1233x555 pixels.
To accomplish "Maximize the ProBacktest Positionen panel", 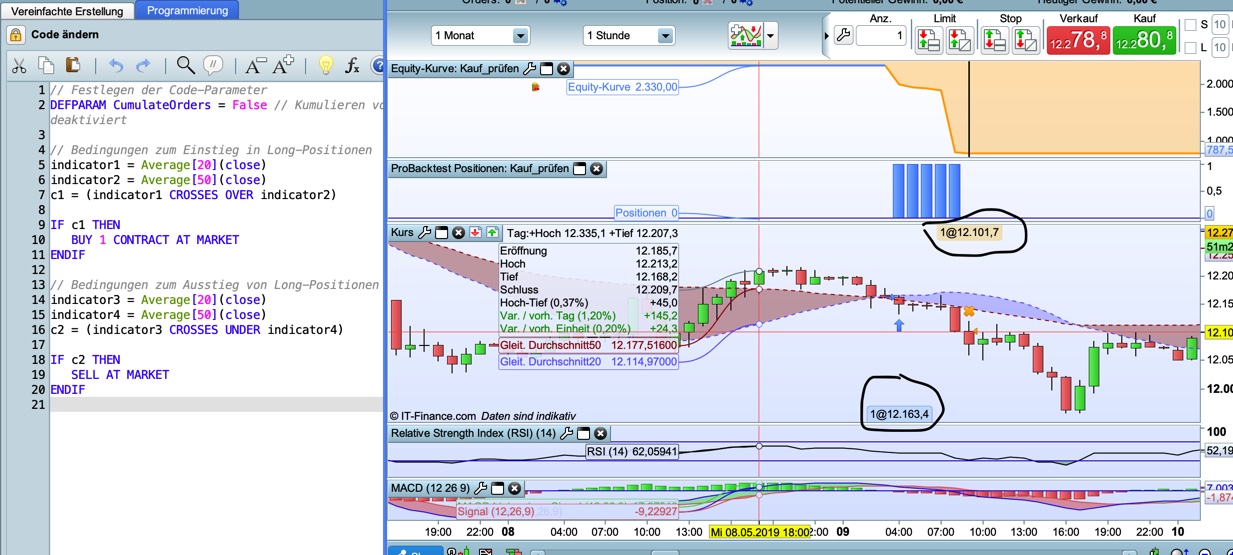I will tap(579, 169).
